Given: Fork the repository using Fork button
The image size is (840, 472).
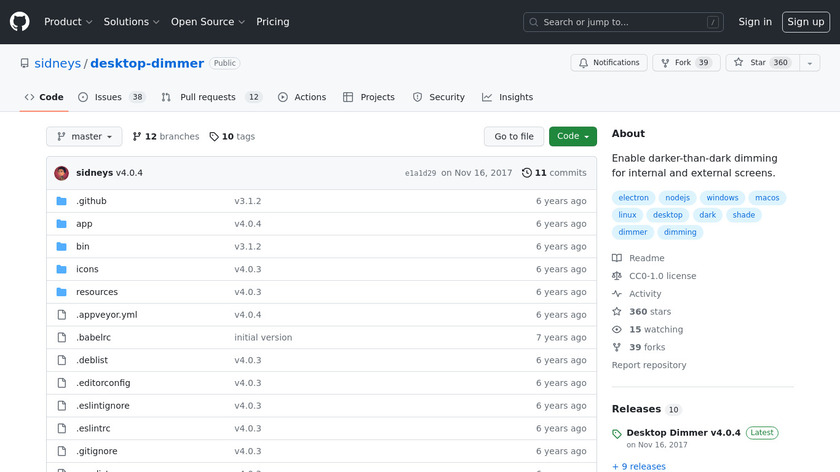Looking at the screenshot, I should 686,63.
